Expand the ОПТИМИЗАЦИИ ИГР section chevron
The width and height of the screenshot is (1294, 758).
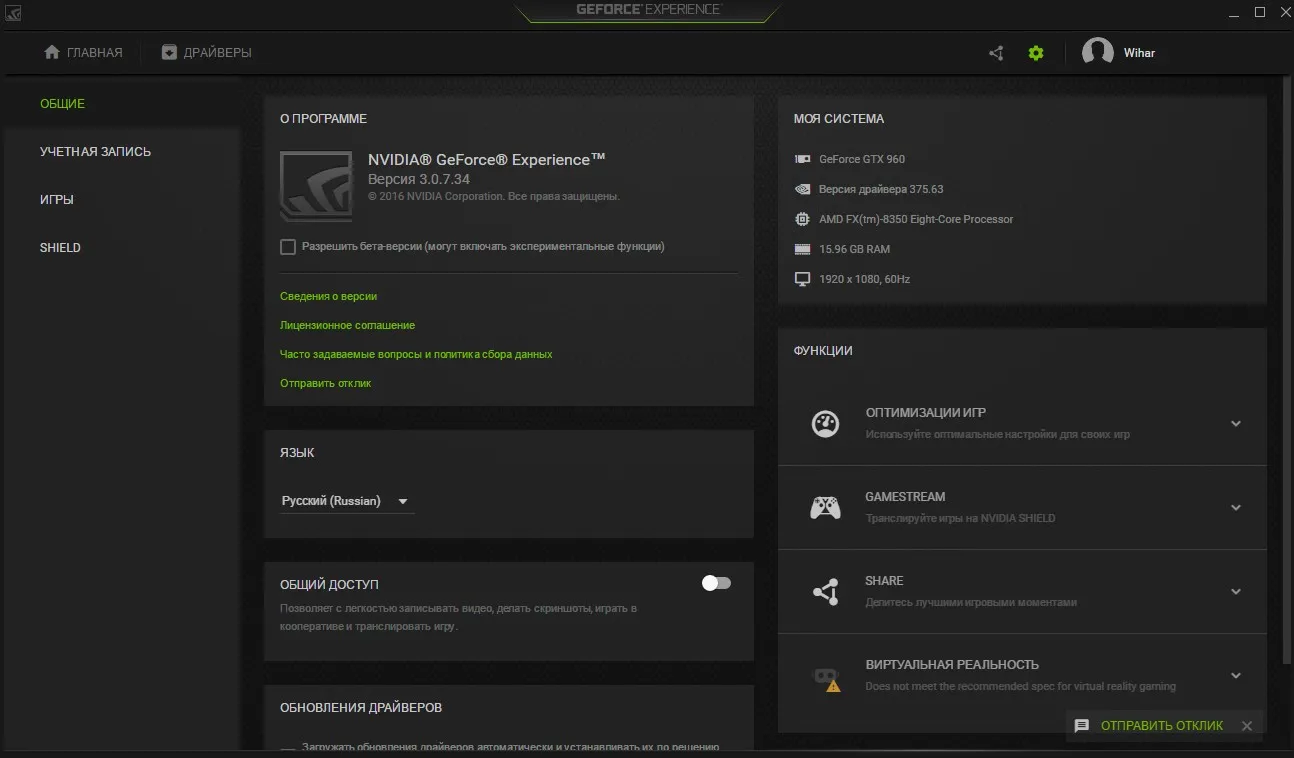[x=1236, y=423]
